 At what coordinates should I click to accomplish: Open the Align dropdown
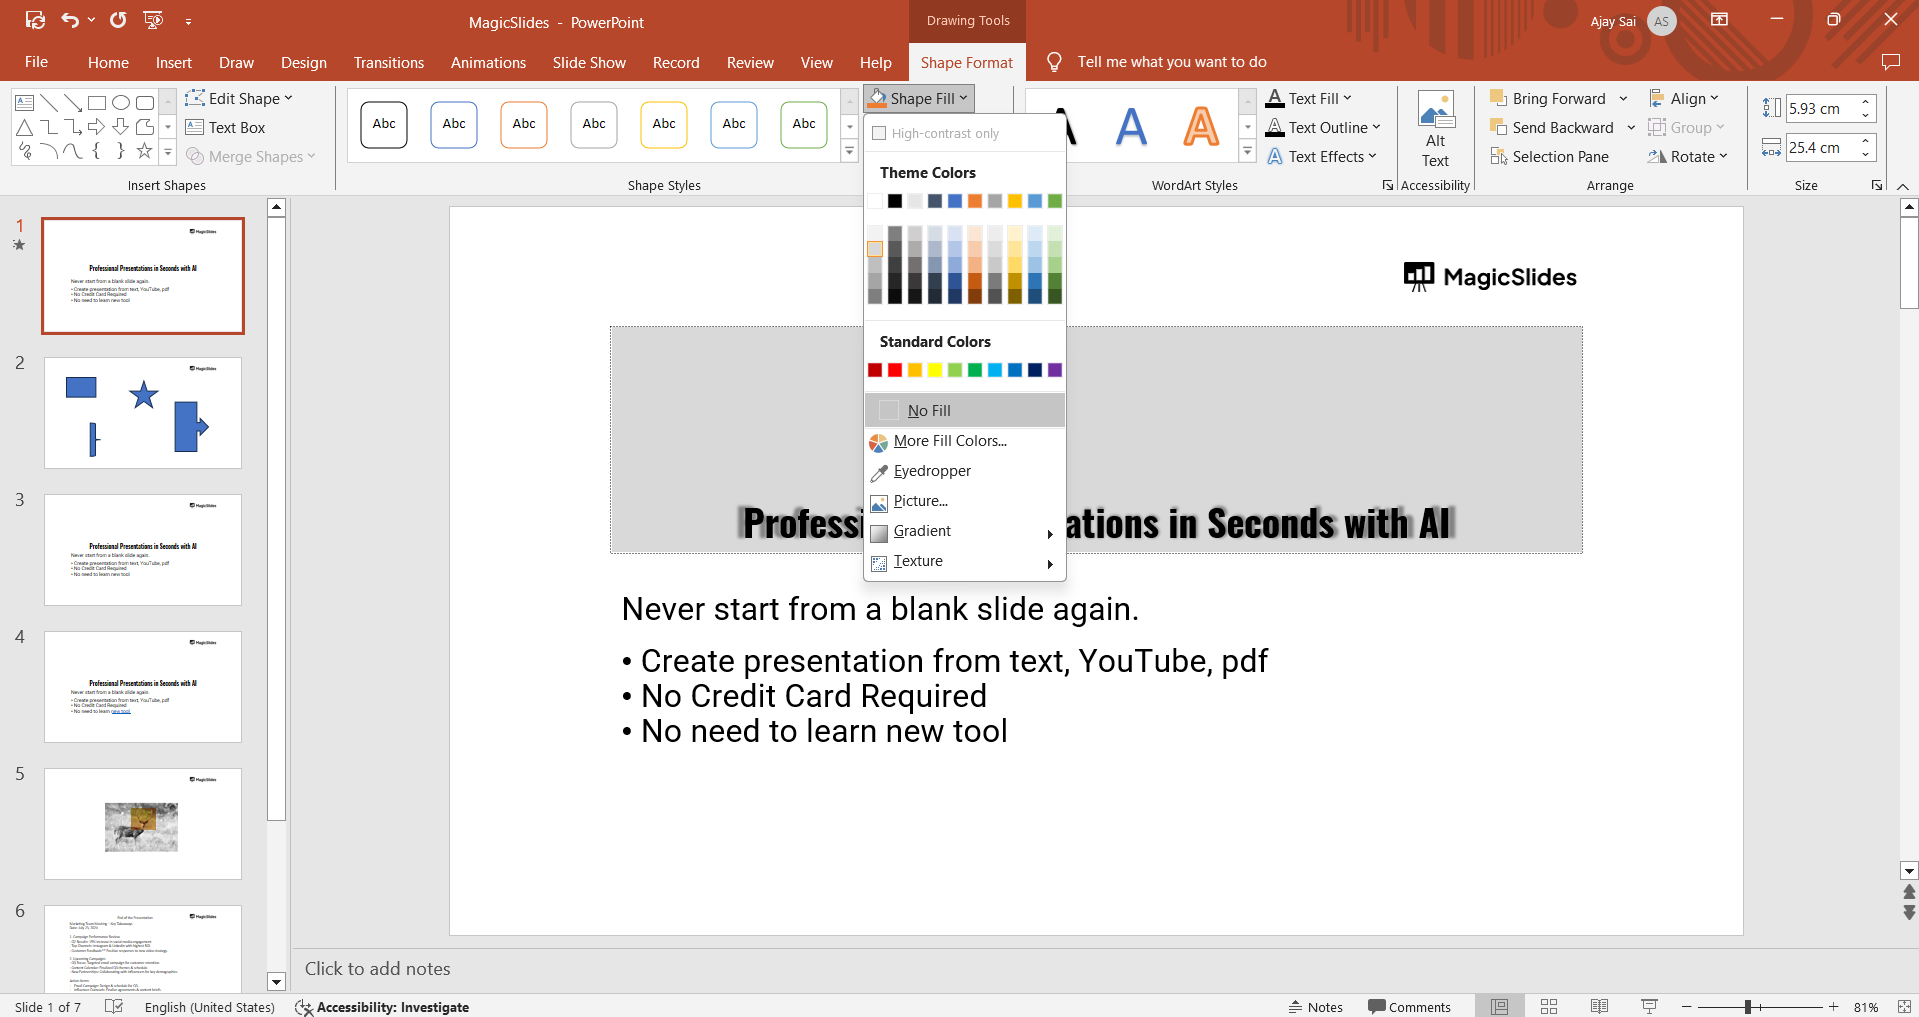pyautogui.click(x=1684, y=98)
